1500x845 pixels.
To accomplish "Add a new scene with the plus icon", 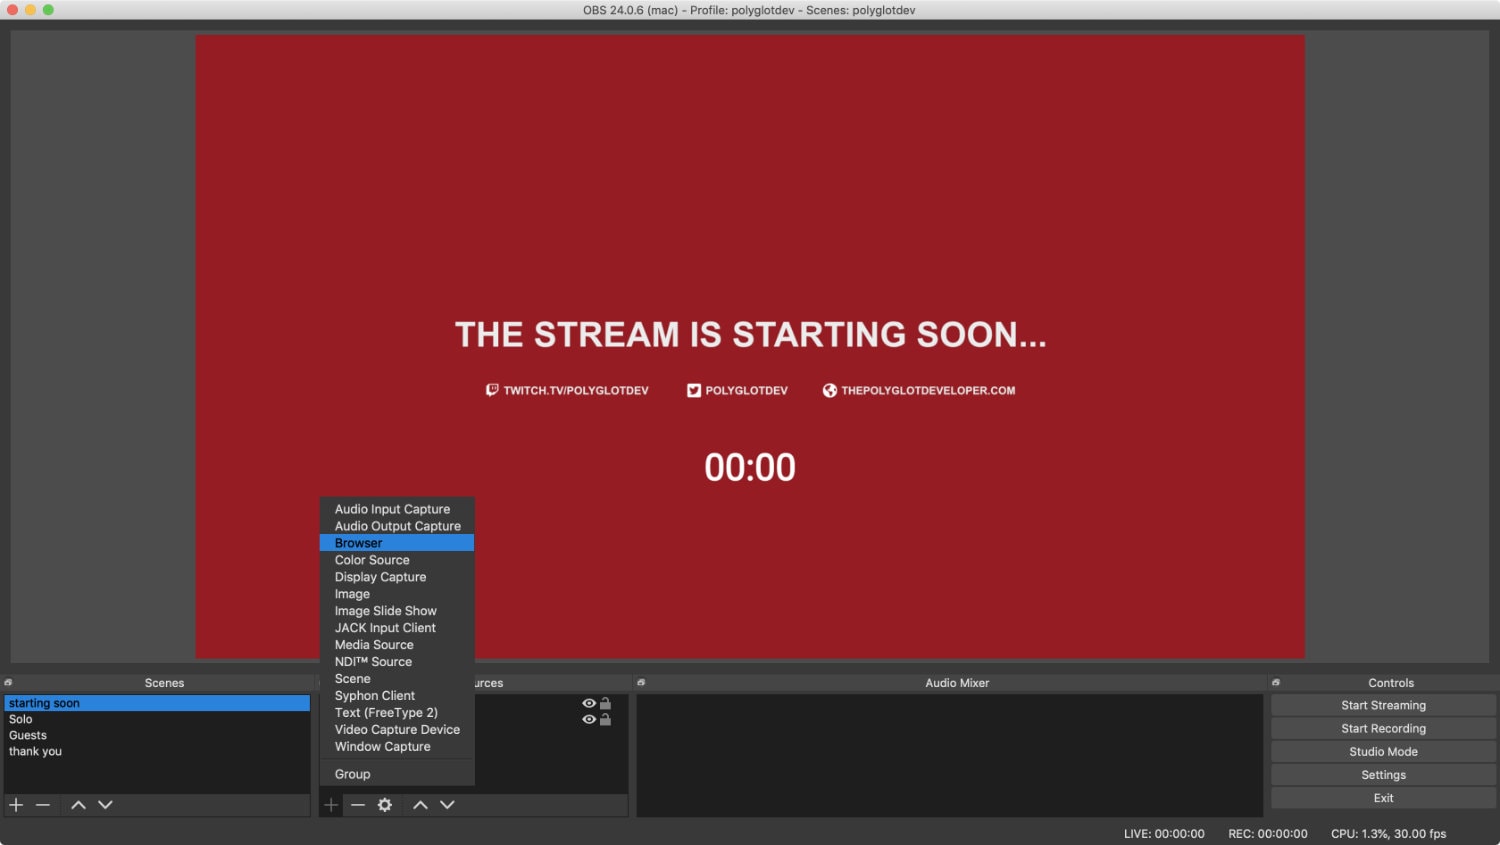I will click(x=16, y=805).
